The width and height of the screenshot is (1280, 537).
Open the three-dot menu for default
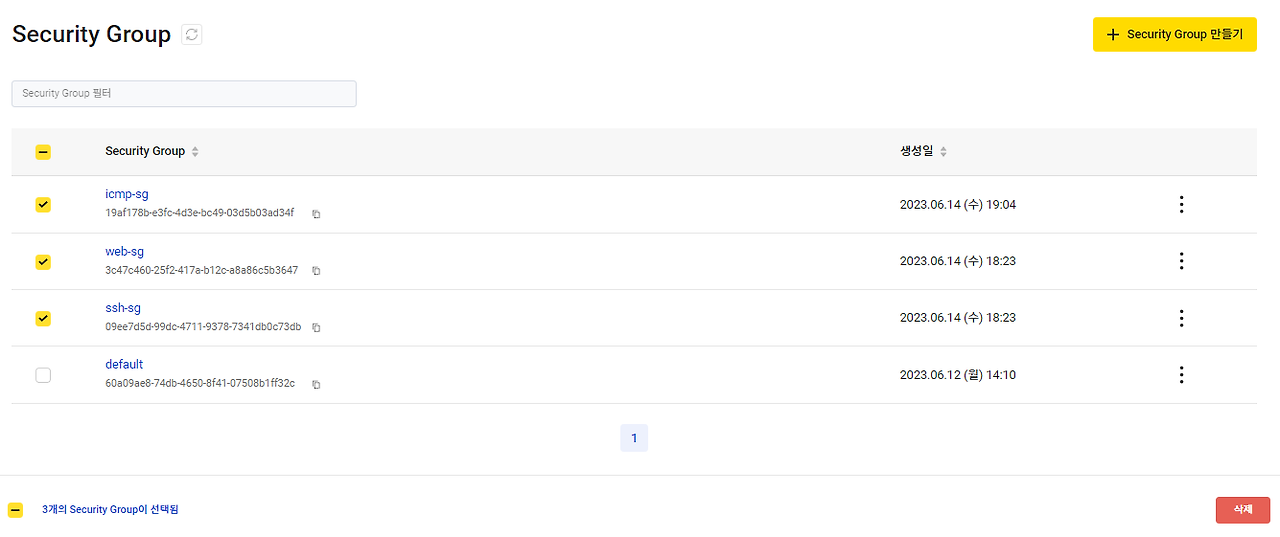(1181, 375)
